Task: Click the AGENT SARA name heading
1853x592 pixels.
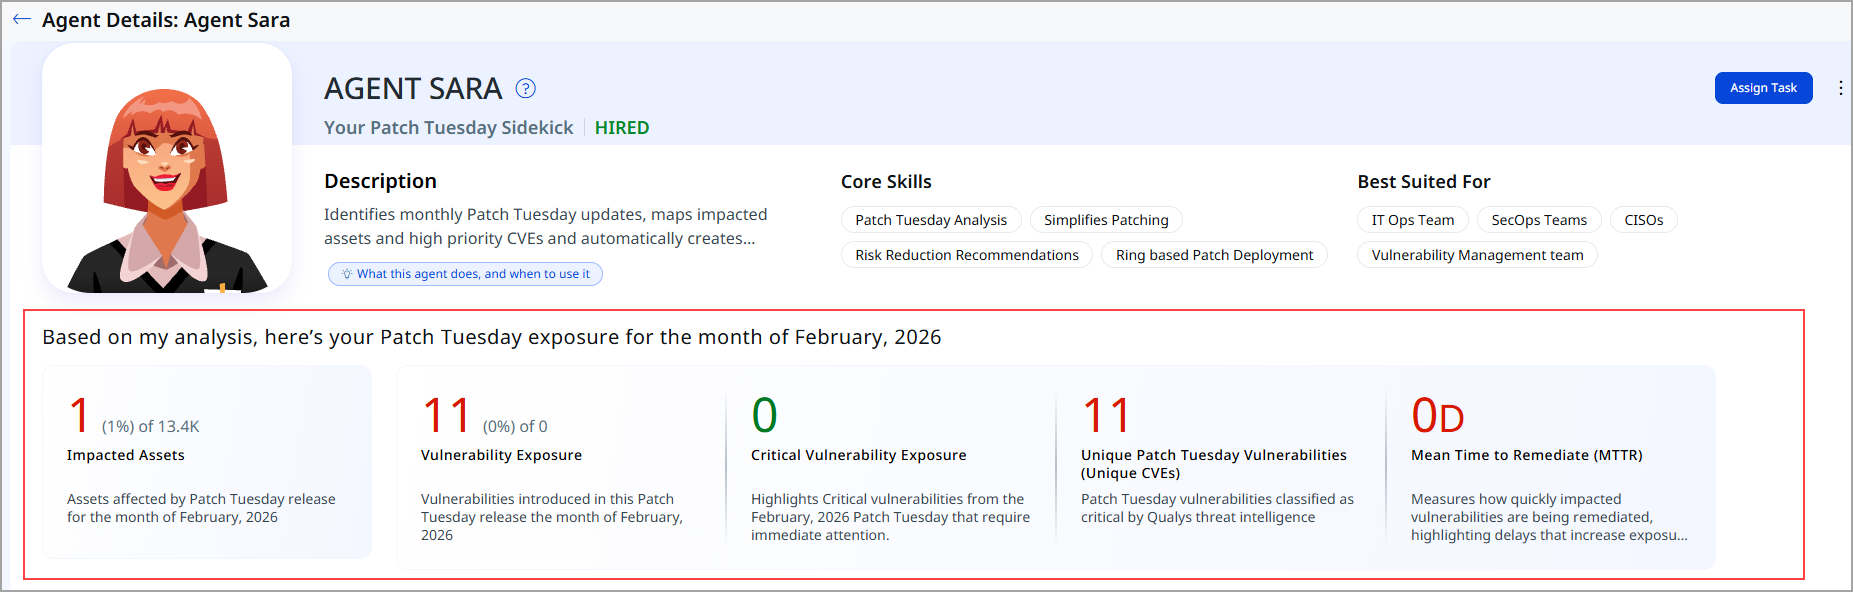Action: (413, 89)
